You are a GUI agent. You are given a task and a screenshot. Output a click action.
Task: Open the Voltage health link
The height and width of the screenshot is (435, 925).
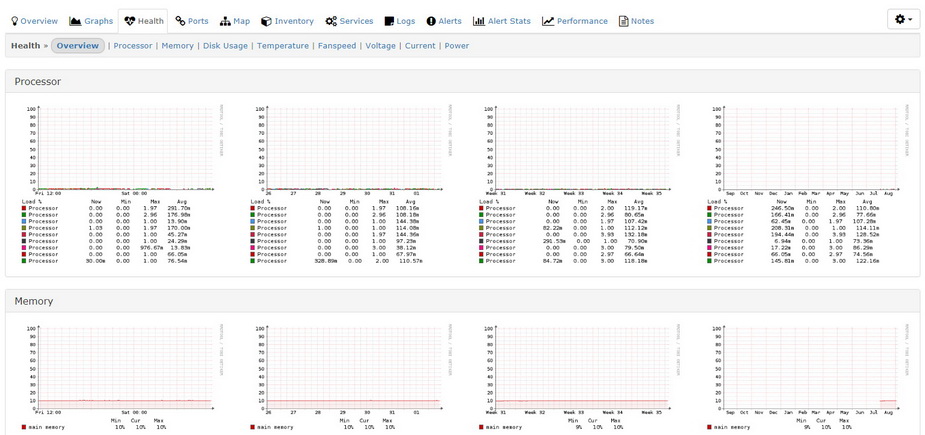click(381, 46)
